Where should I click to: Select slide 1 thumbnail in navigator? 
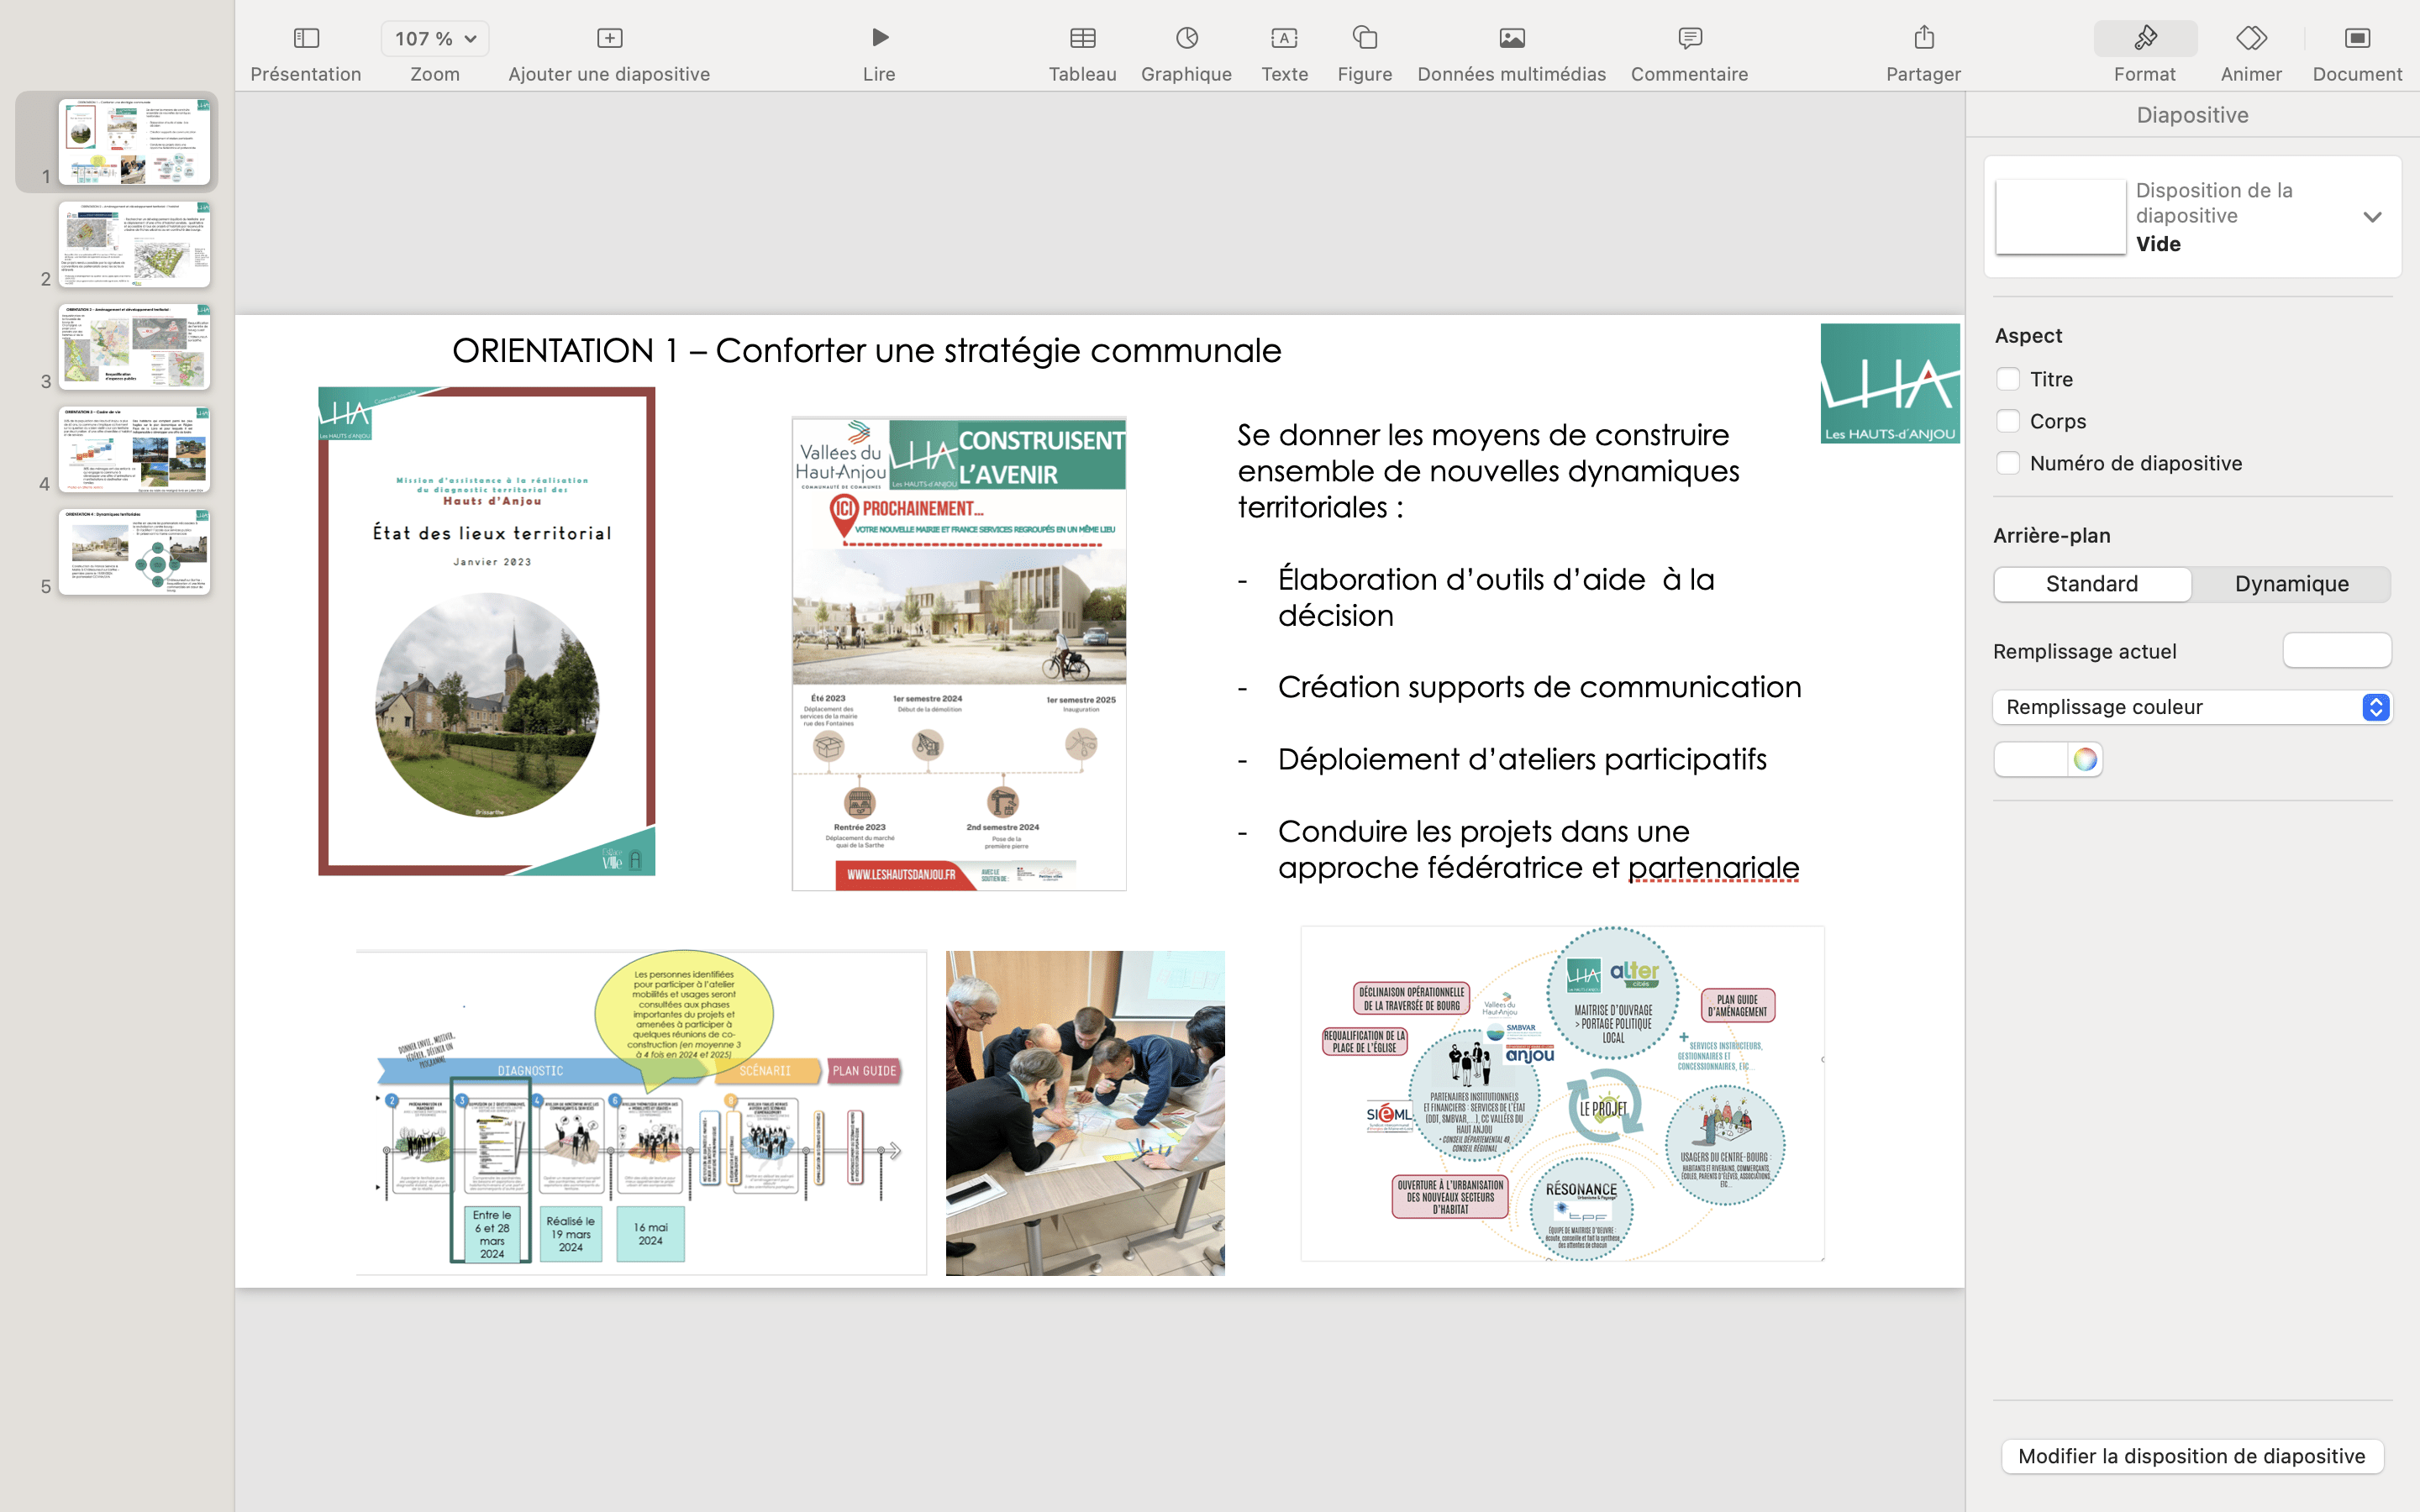[x=134, y=142]
